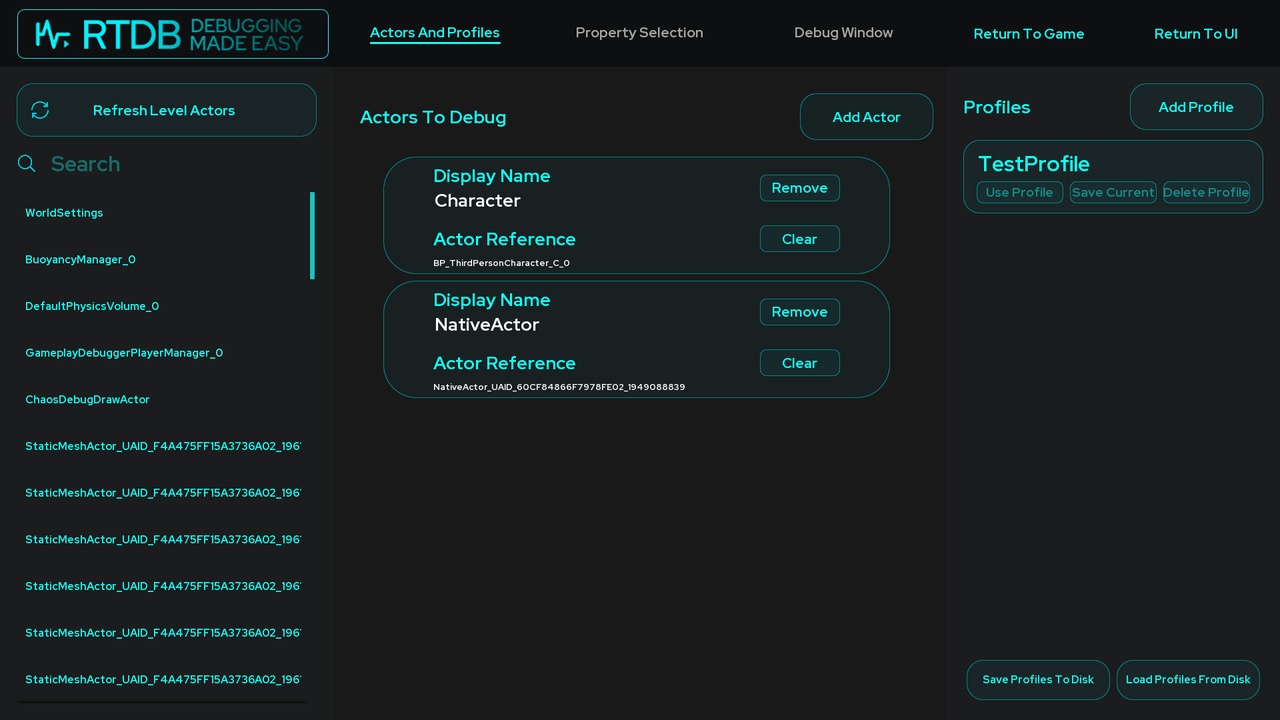The width and height of the screenshot is (1280, 720).
Task: Click Delete Profile for TestProfile
Action: [x=1206, y=192]
